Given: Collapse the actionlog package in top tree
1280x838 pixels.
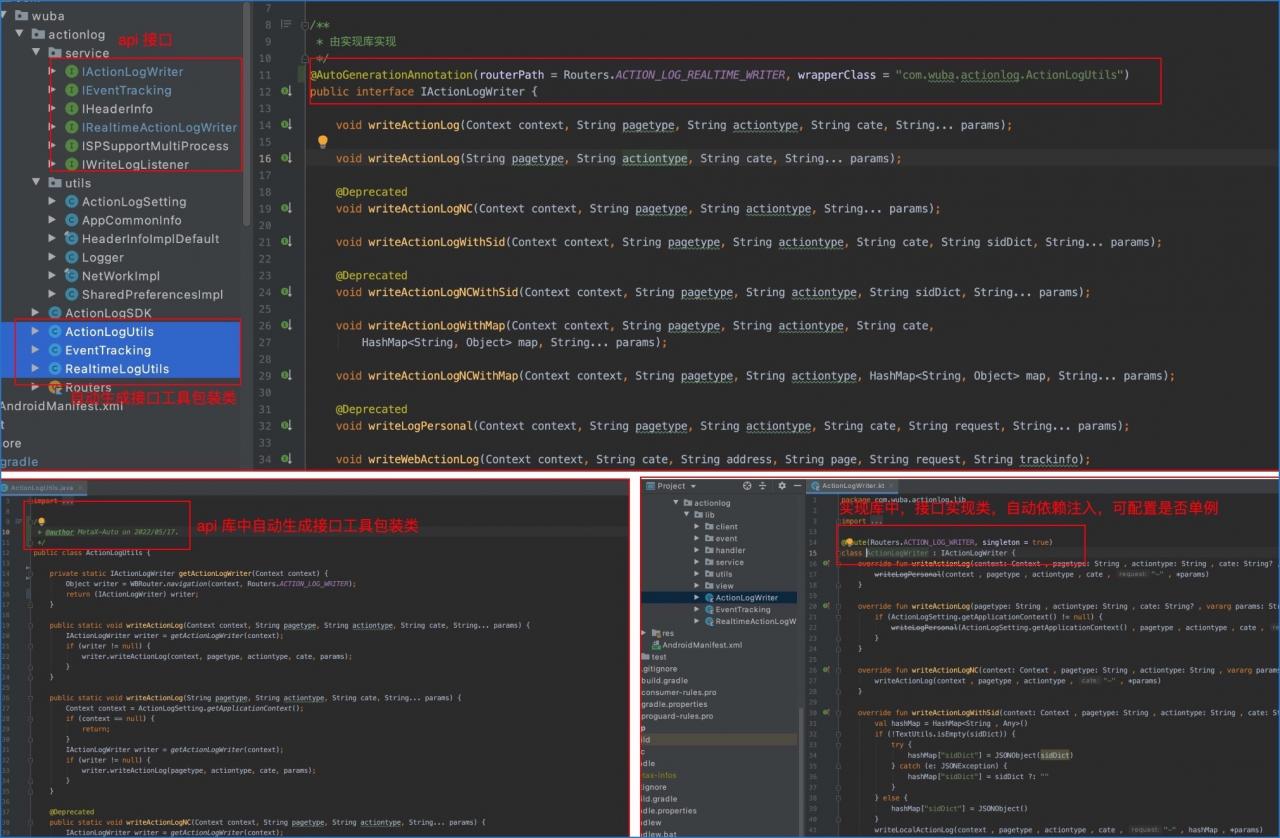Looking at the screenshot, I should pos(21,35).
